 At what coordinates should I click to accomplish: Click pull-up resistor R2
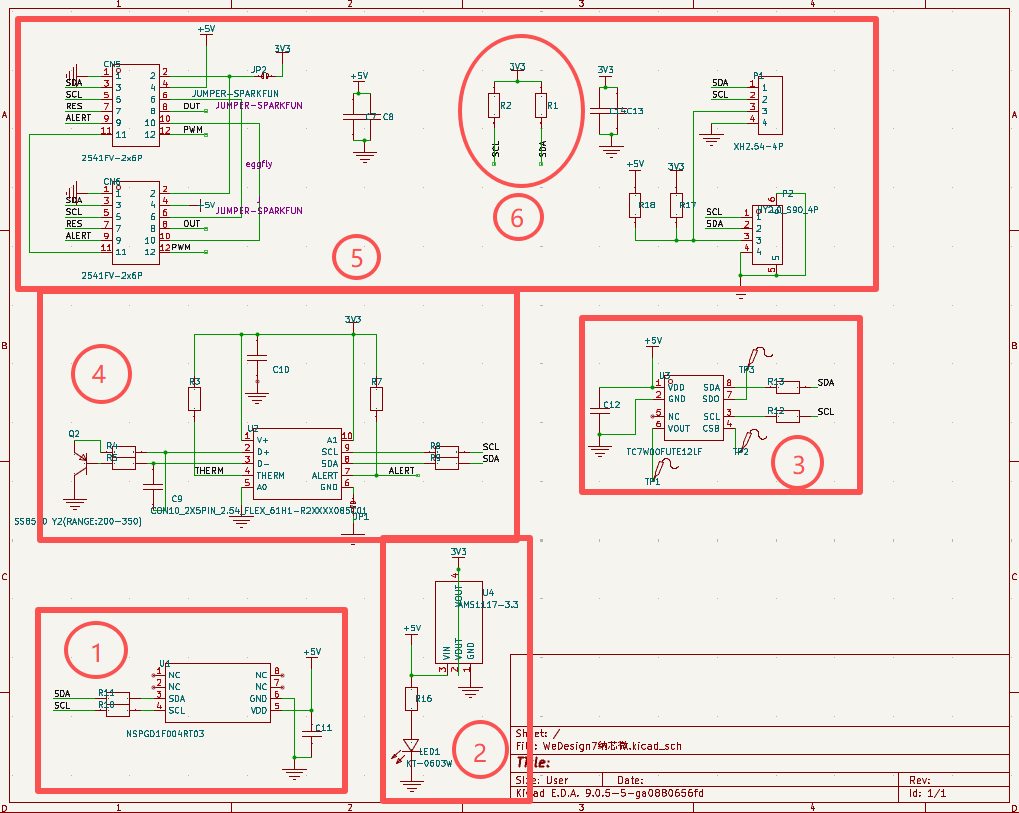click(x=494, y=106)
